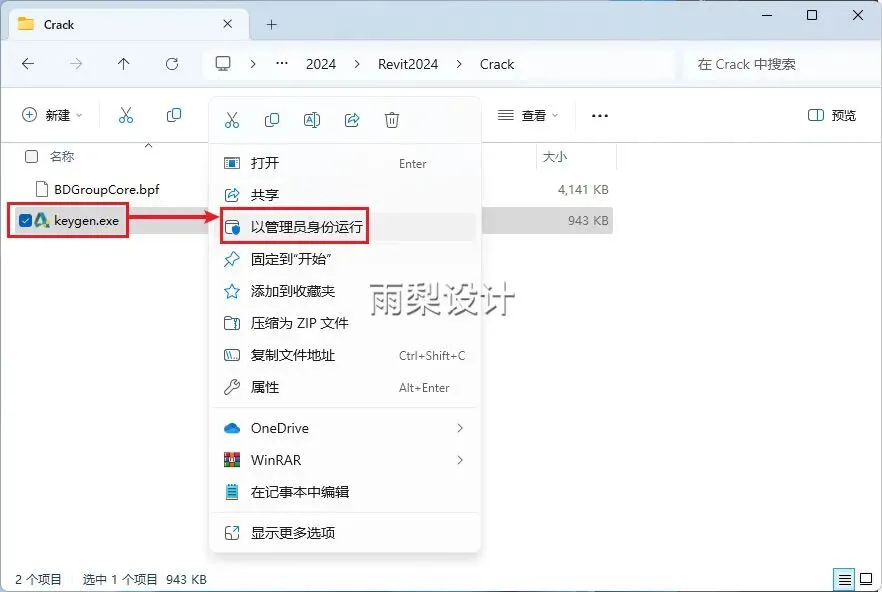882x592 pixels.
Task: Switch to details view in the status bar
Action: coord(844,579)
